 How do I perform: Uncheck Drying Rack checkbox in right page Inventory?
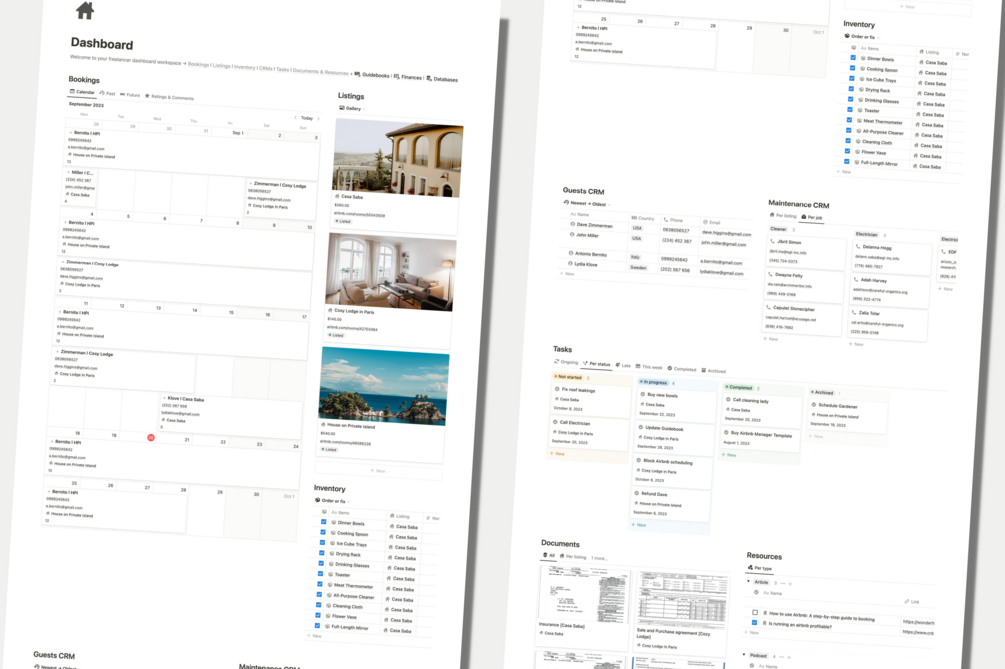[x=851, y=88]
